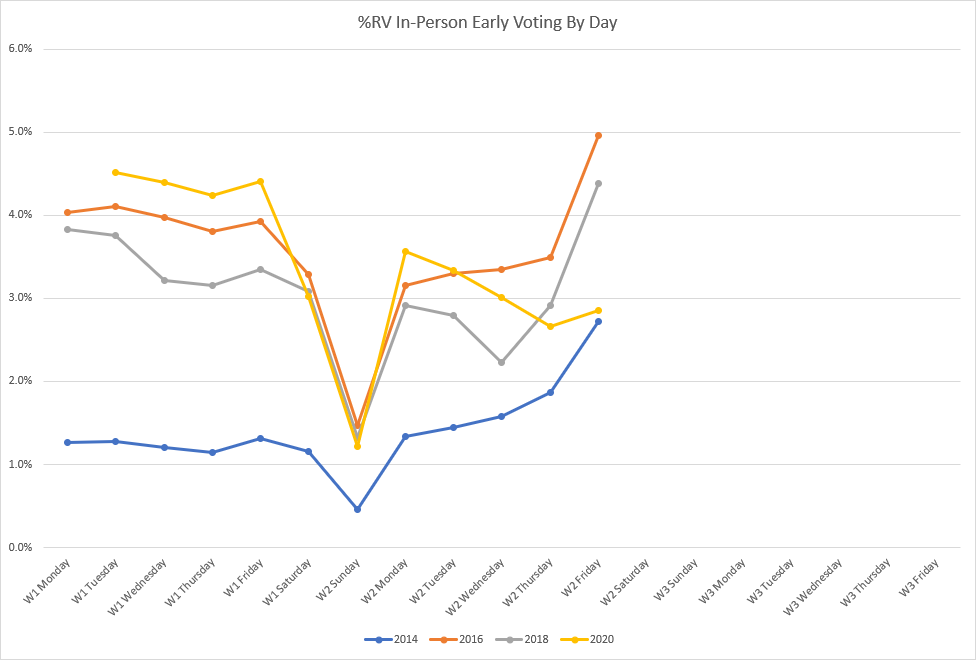
Task: Click the 2020 W1 Friday data point
Action: coord(260,182)
